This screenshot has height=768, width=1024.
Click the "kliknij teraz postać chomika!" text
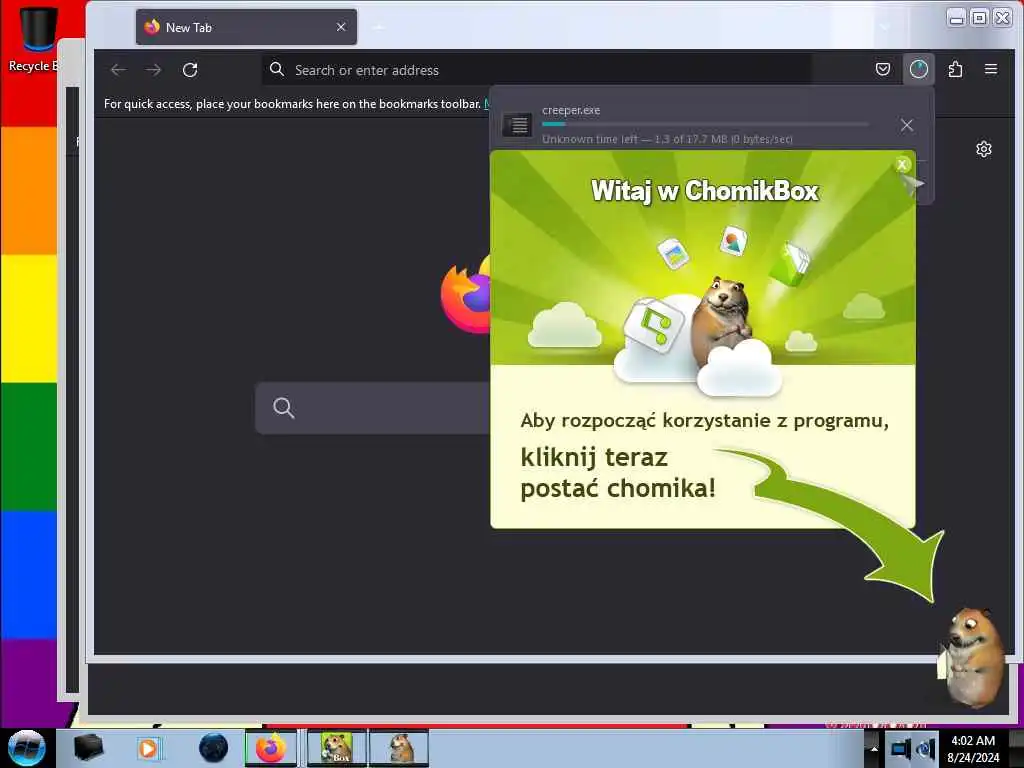pos(618,473)
